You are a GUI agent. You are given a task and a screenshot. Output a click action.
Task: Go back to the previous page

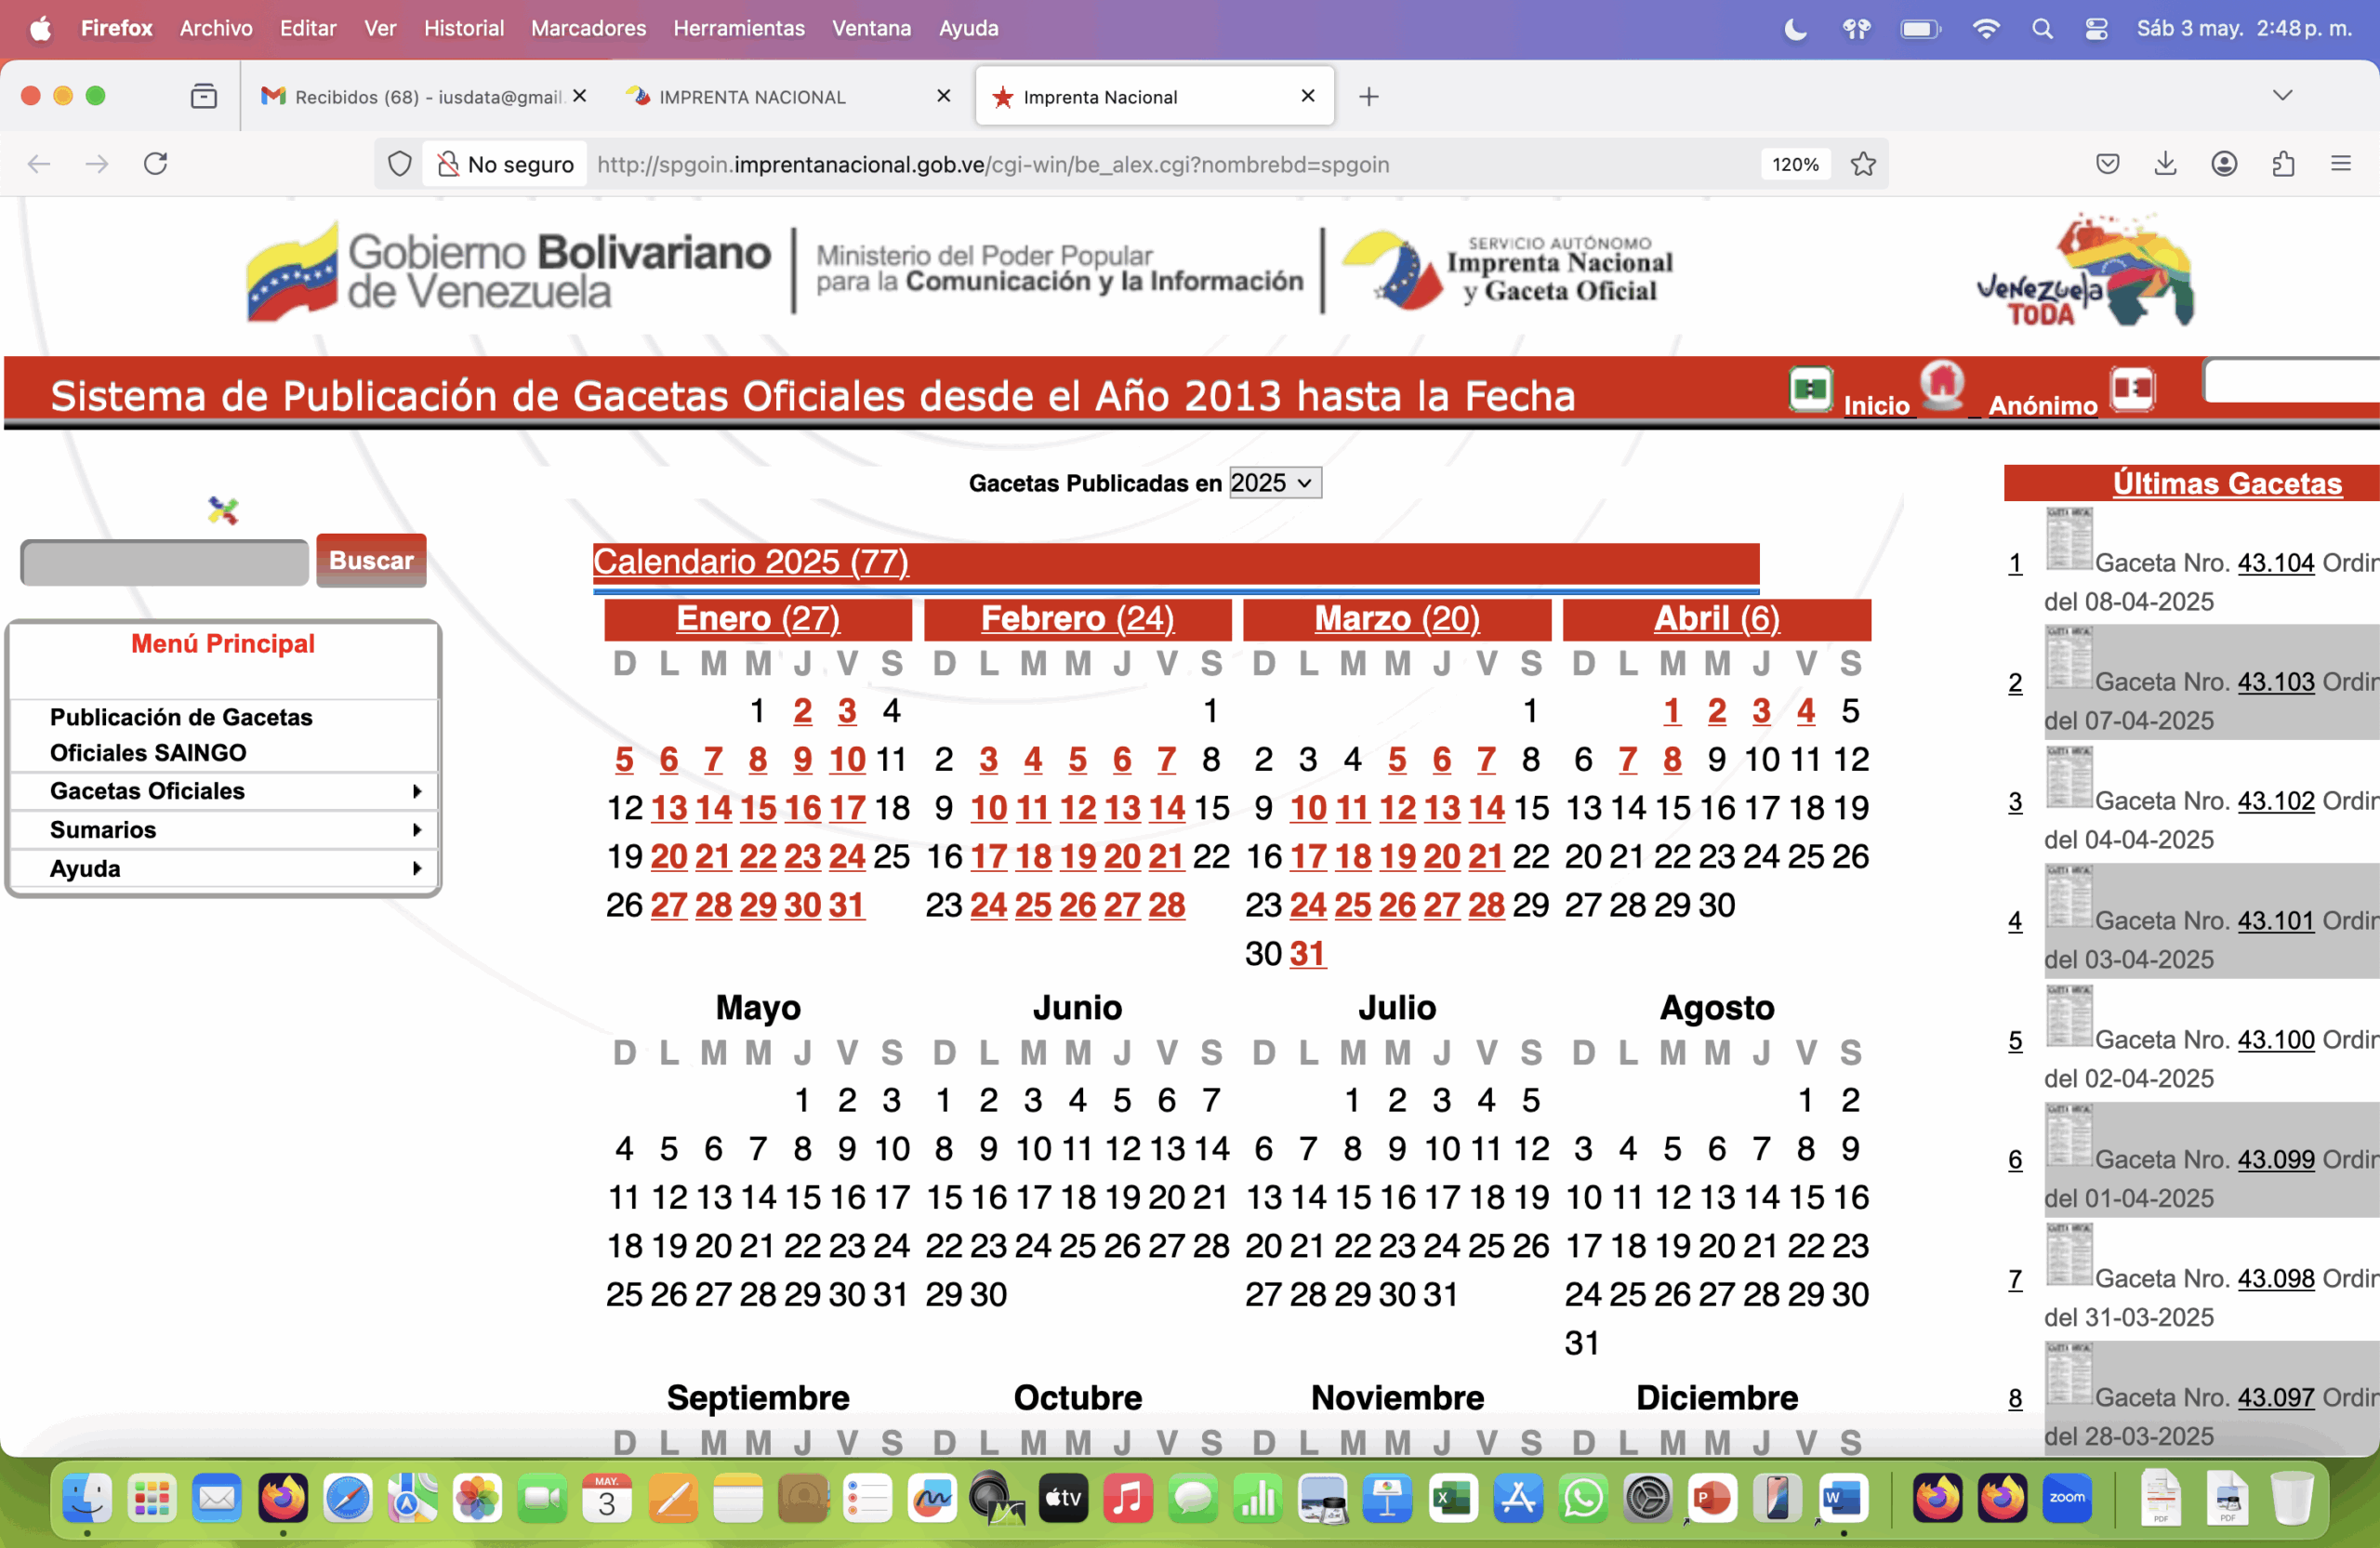(38, 164)
